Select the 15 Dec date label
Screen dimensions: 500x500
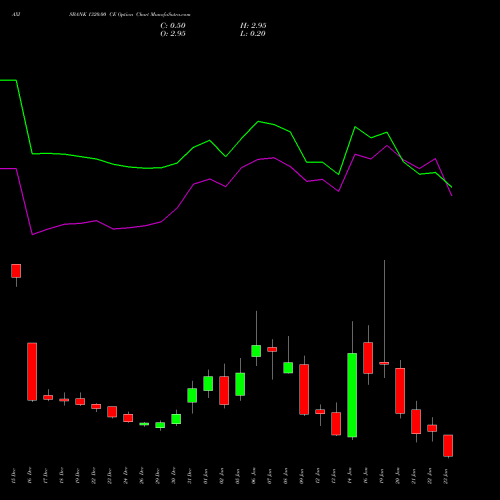click(x=14, y=476)
